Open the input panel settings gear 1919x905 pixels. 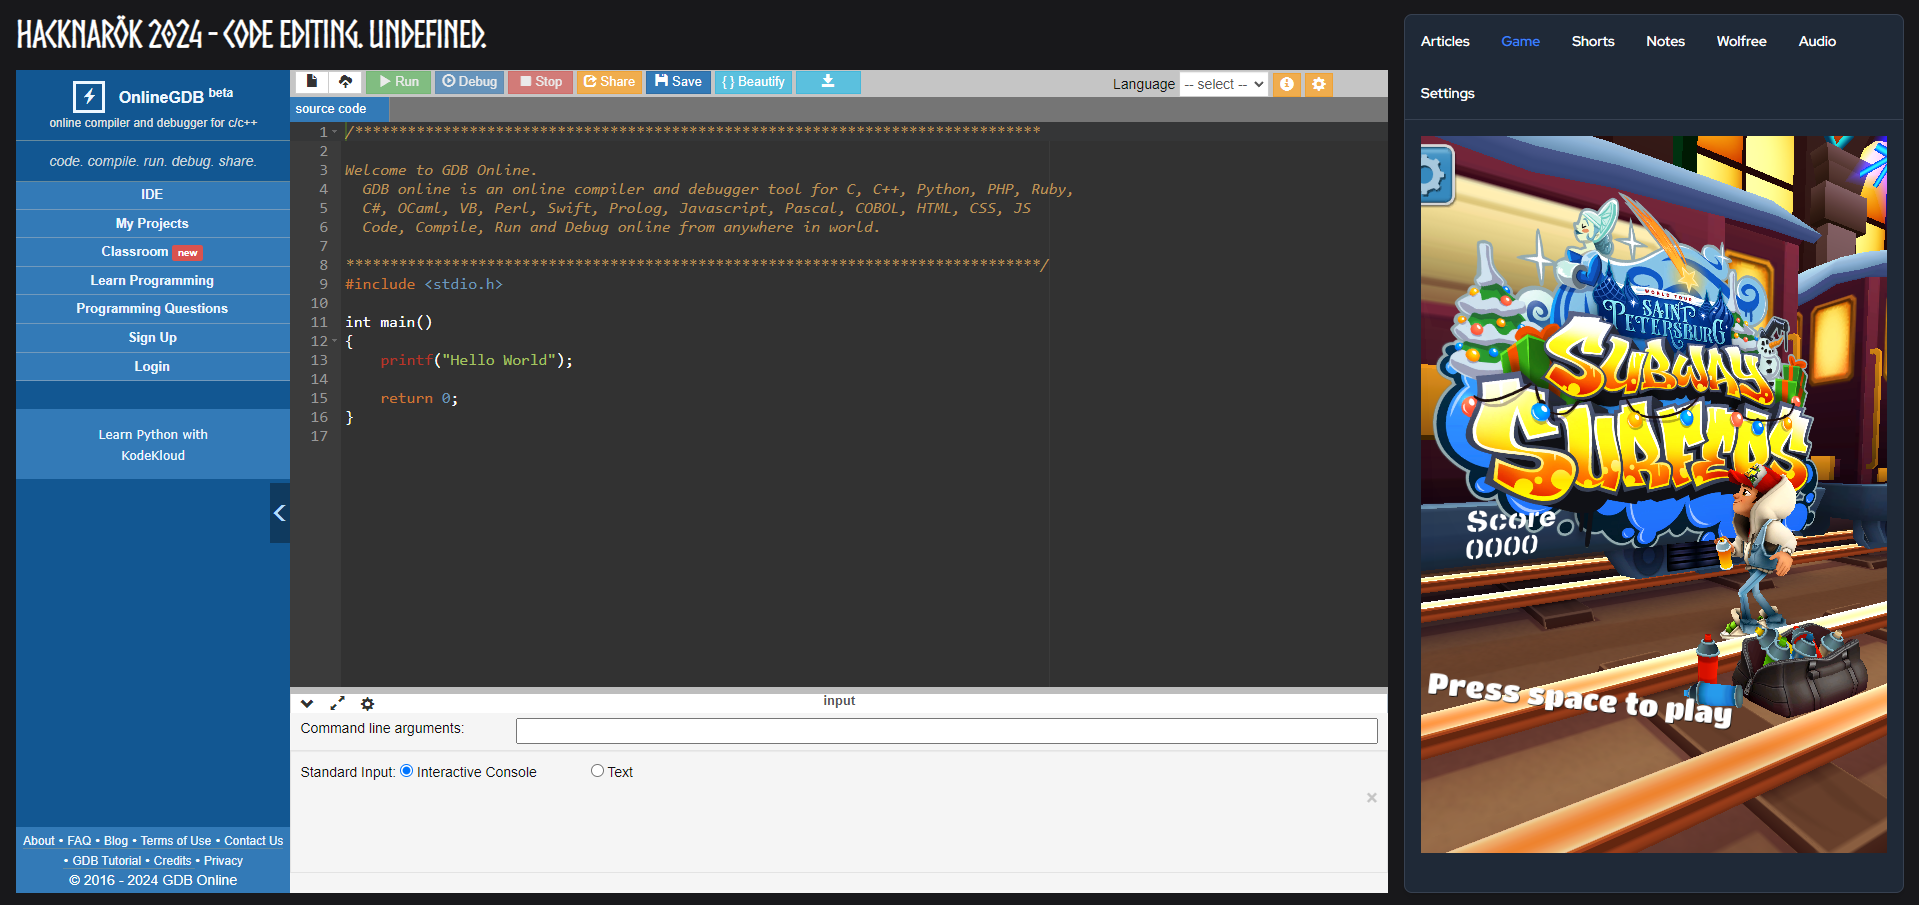coord(367,704)
